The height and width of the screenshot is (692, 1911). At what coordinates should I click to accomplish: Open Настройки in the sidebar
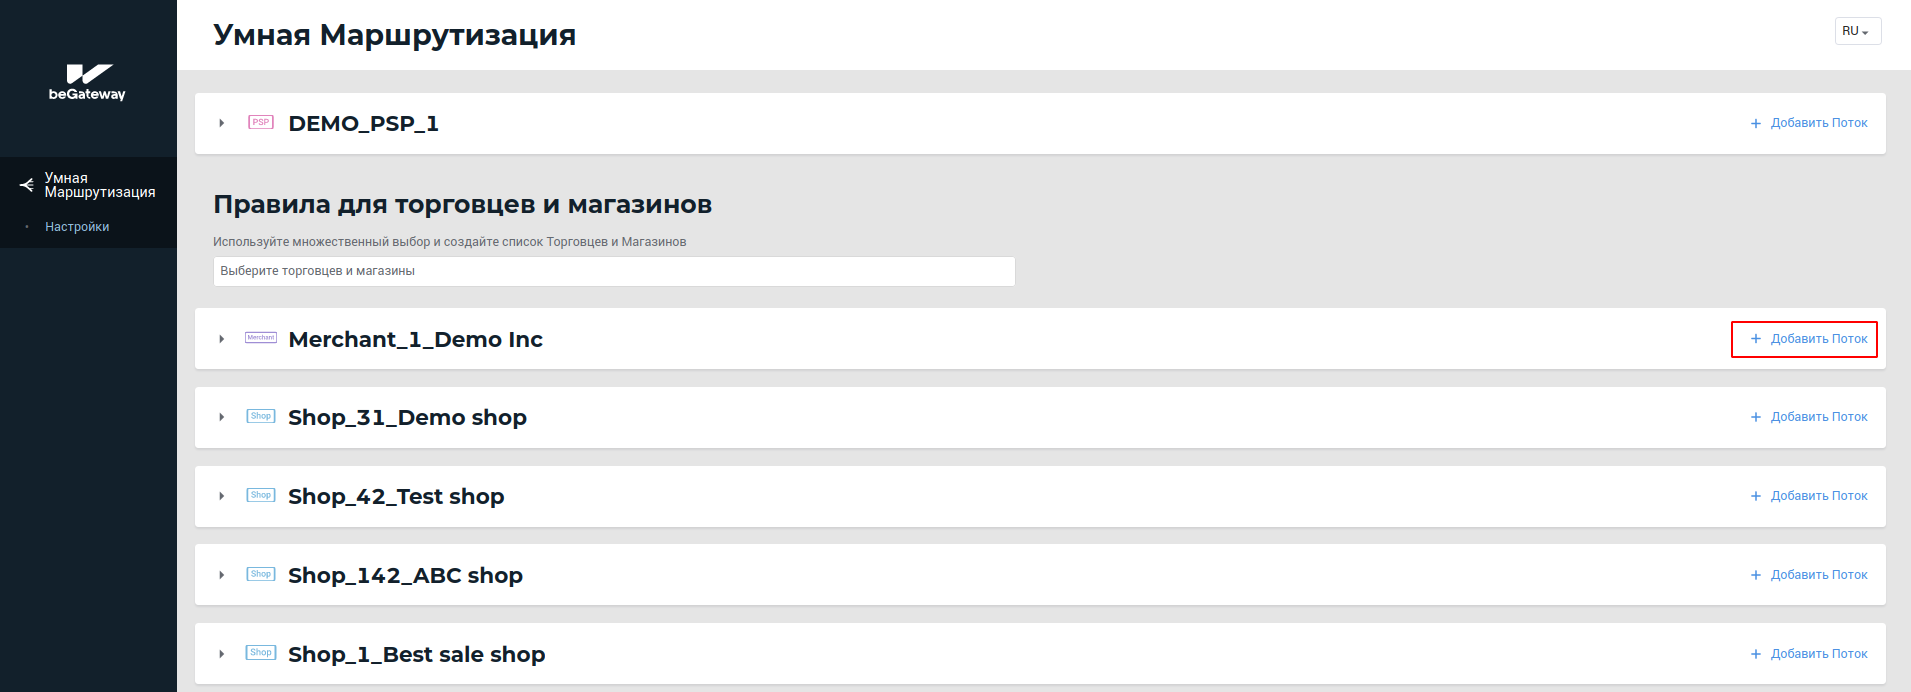(x=77, y=227)
